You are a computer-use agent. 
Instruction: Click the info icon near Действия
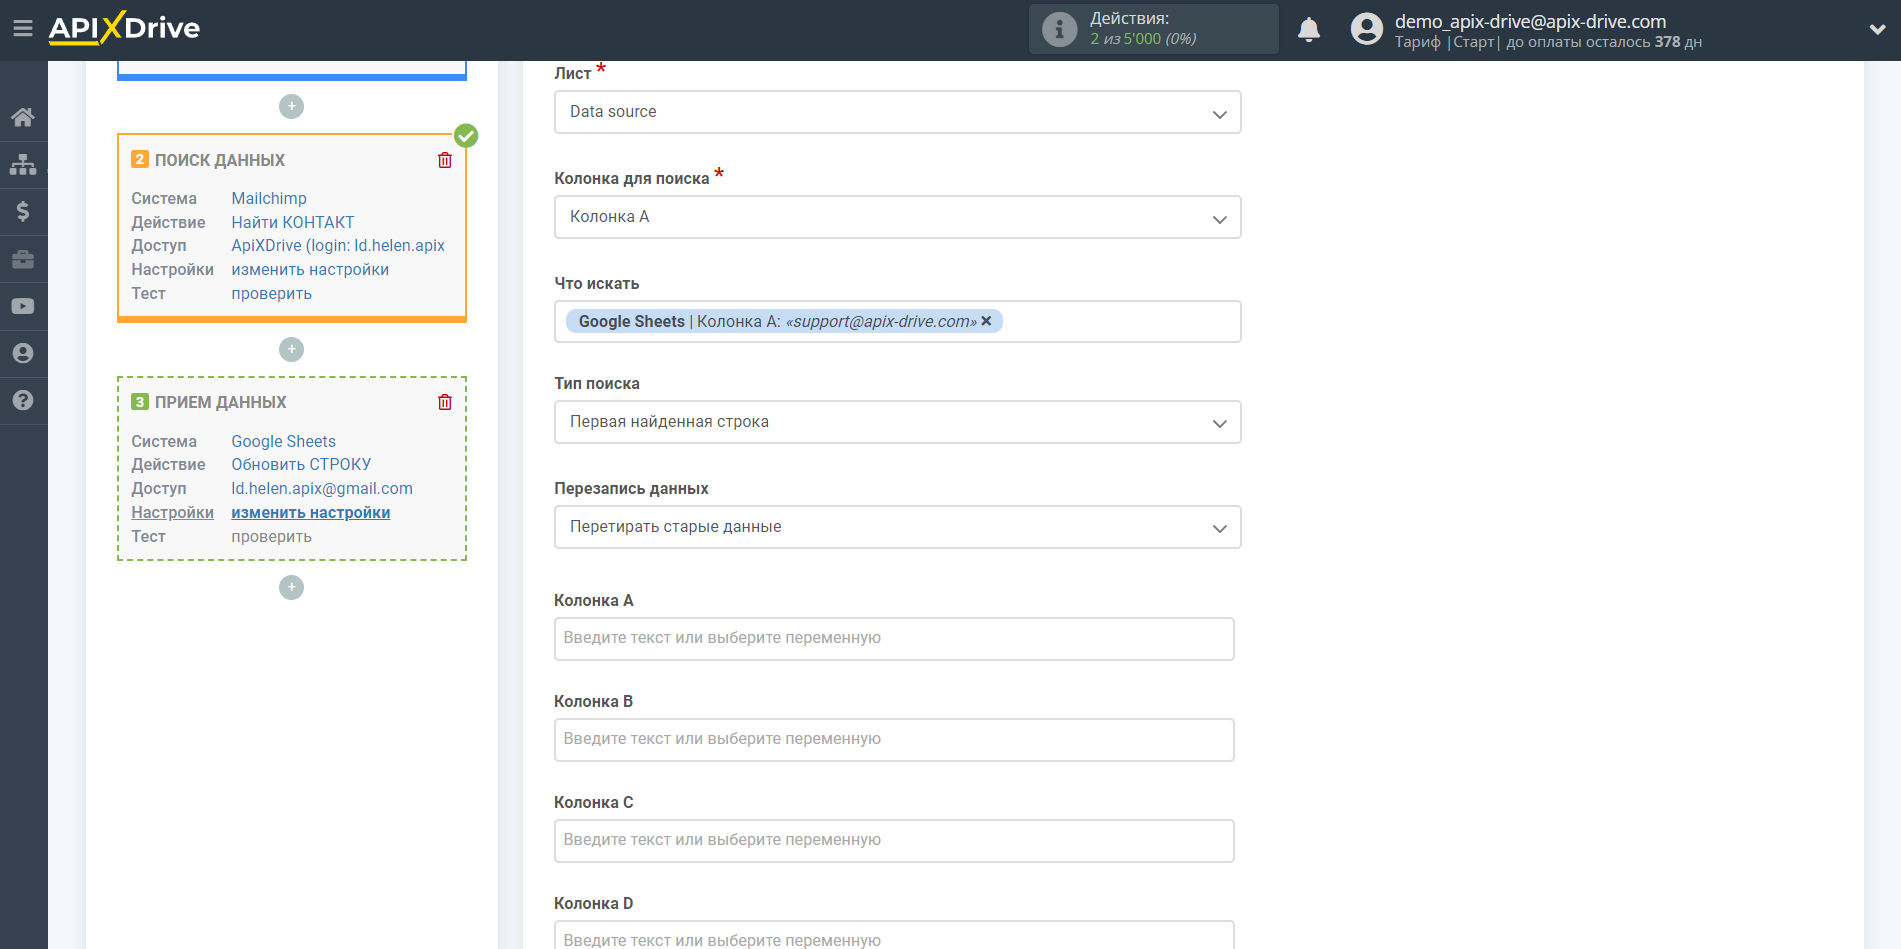coord(1059,29)
